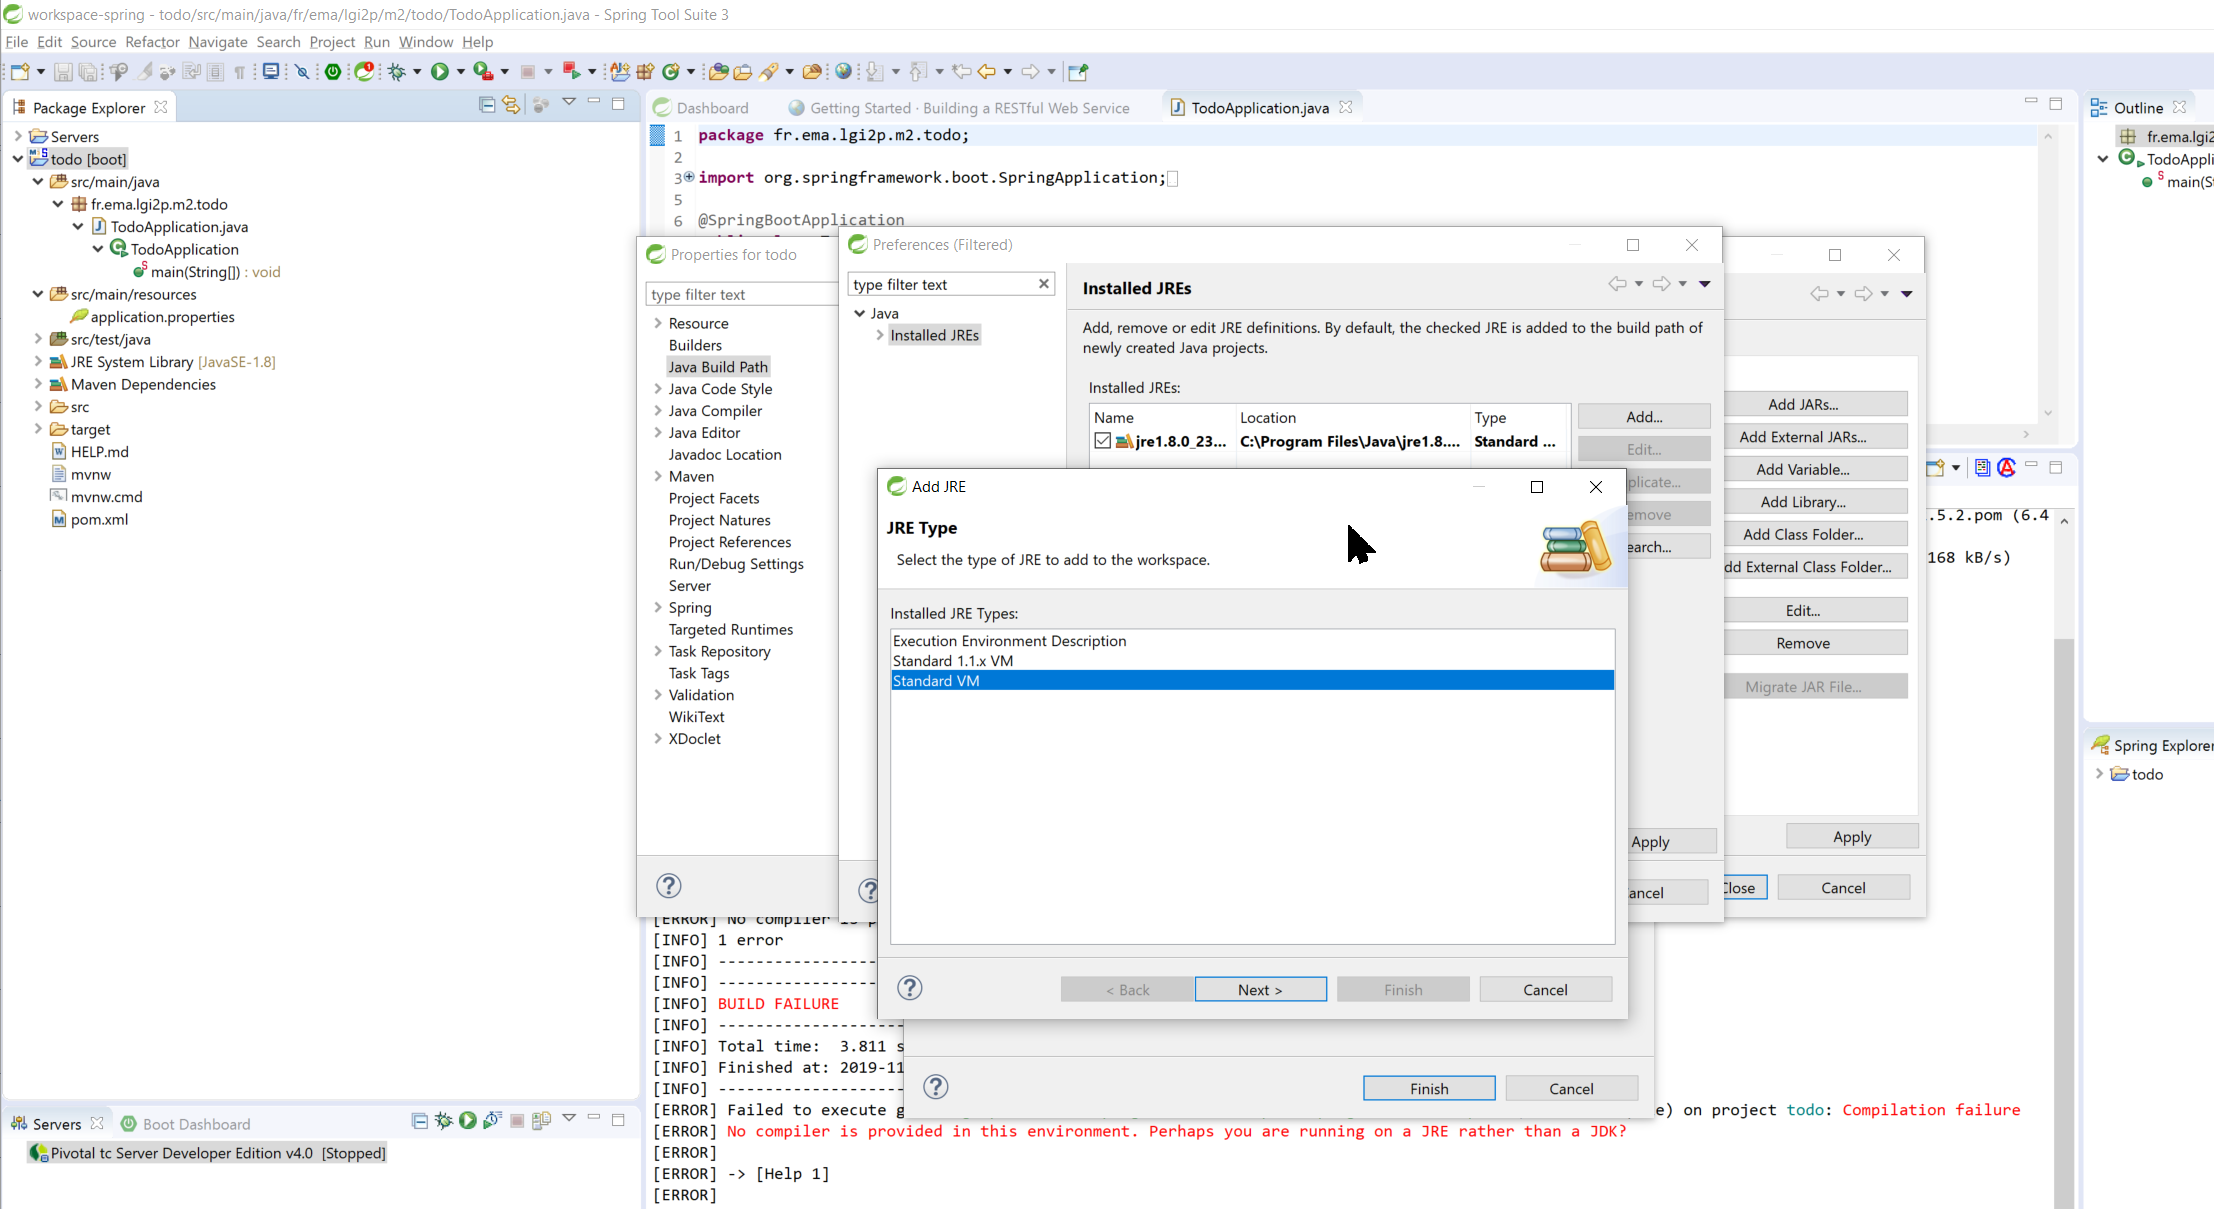Select Java Build Path in Properties
The image size is (2214, 1209).
point(718,367)
